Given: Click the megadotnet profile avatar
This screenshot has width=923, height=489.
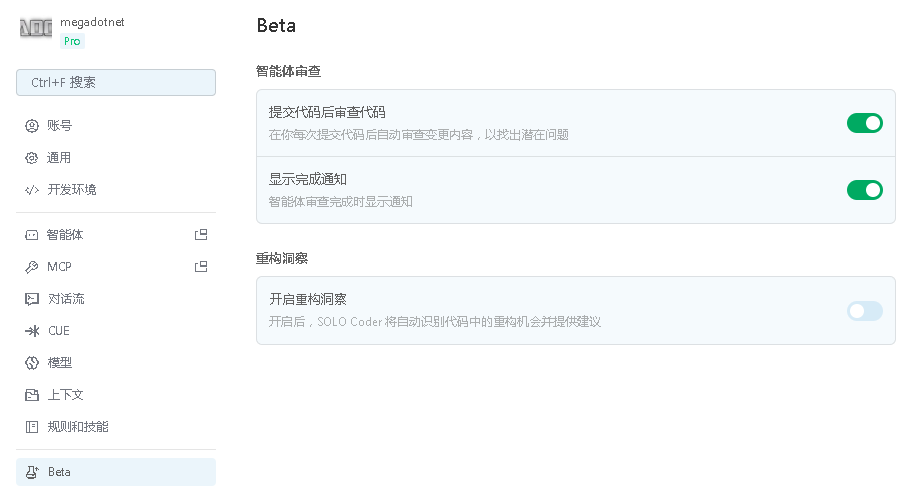Looking at the screenshot, I should [35, 28].
